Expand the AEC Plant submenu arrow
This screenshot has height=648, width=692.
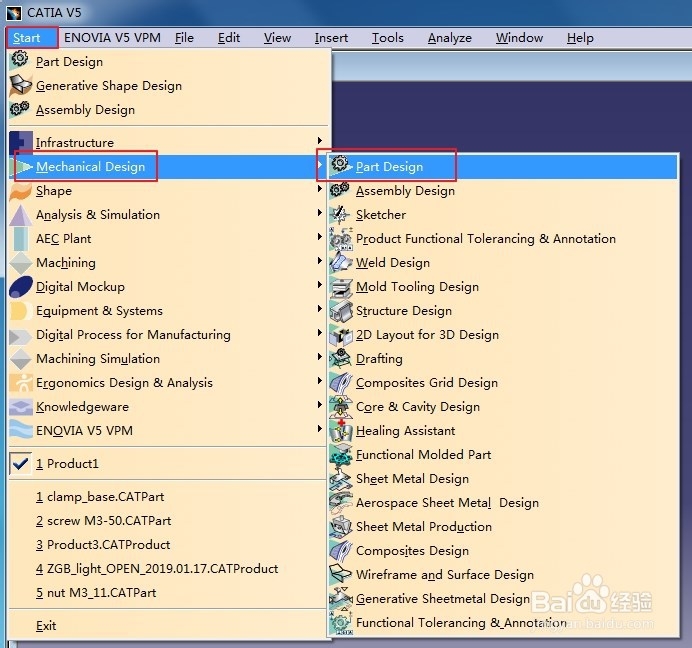click(x=320, y=237)
